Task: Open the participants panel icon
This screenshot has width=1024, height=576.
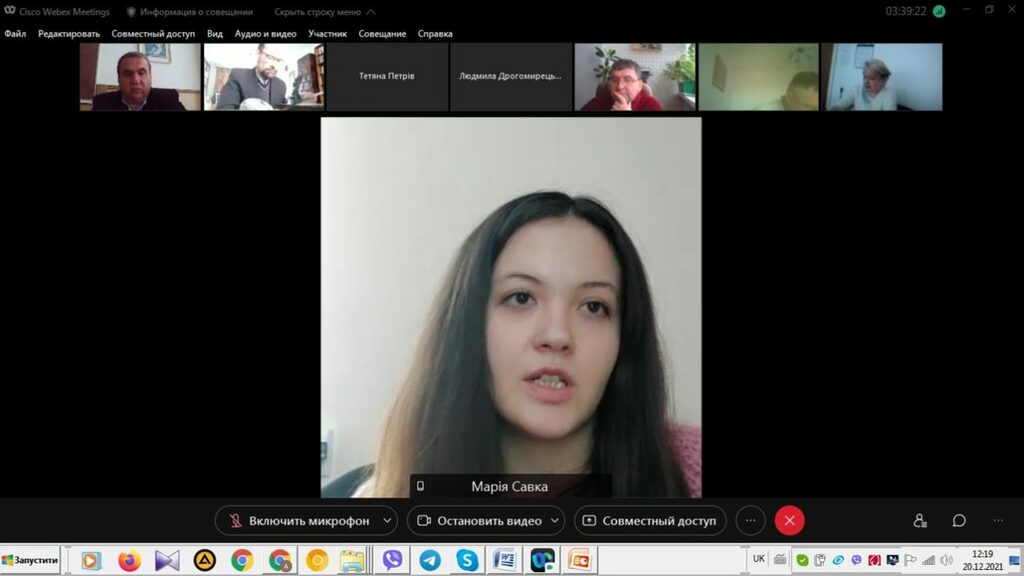Action: tap(920, 521)
